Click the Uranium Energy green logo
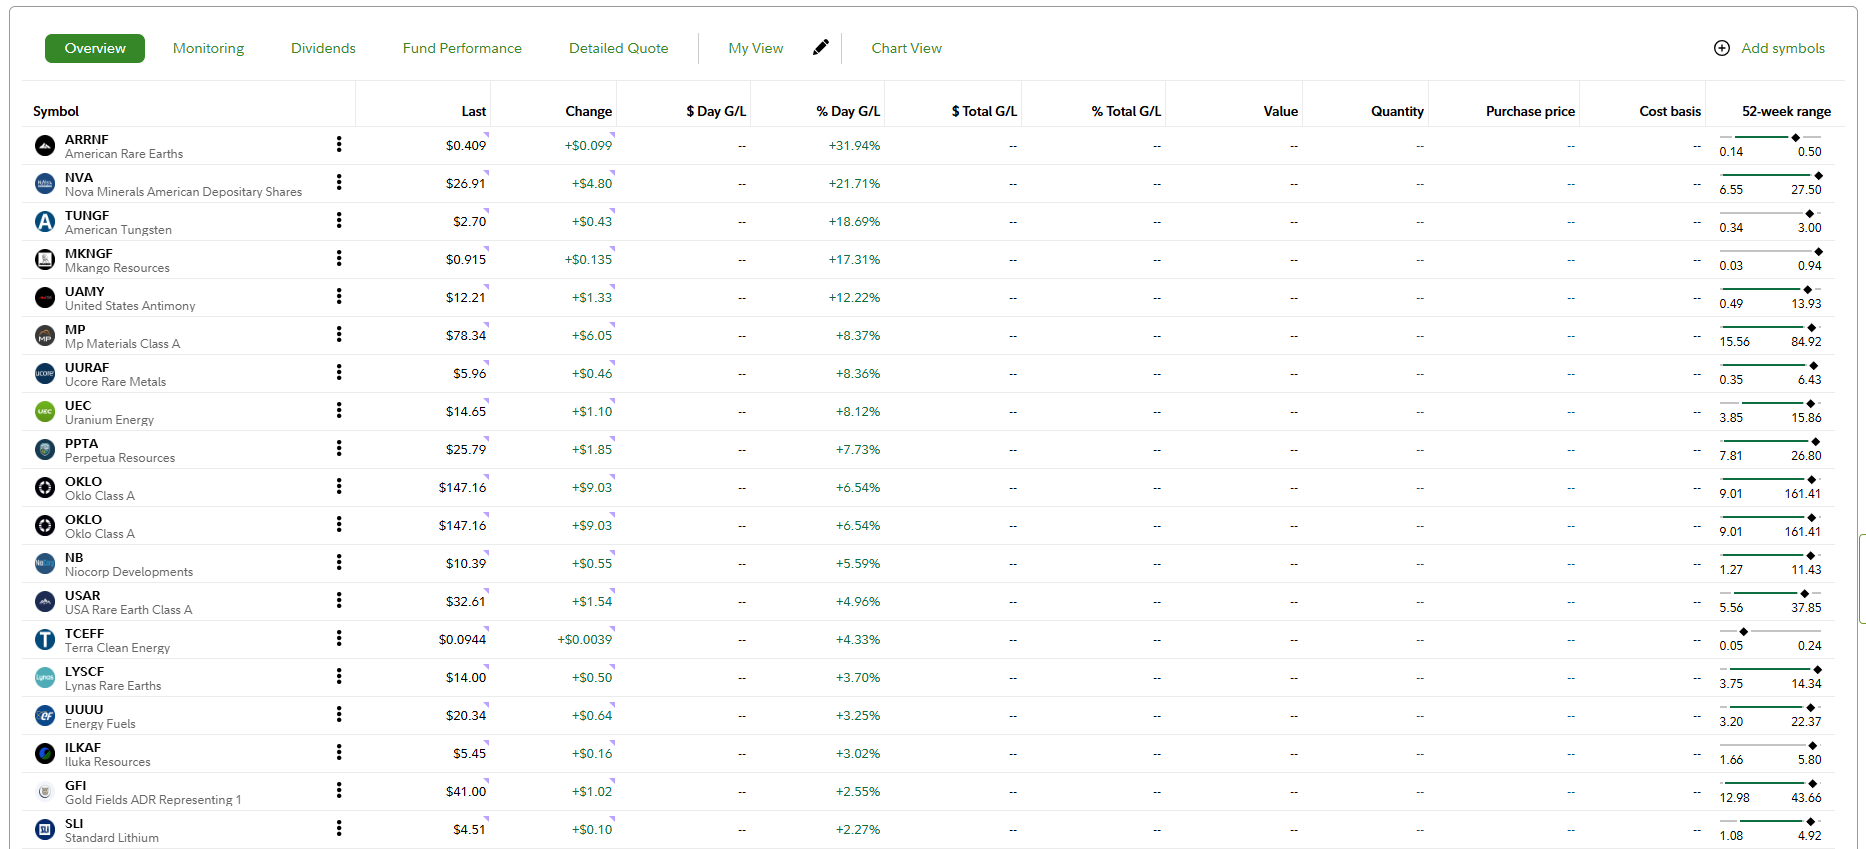This screenshot has height=849, width=1866. tap(45, 412)
